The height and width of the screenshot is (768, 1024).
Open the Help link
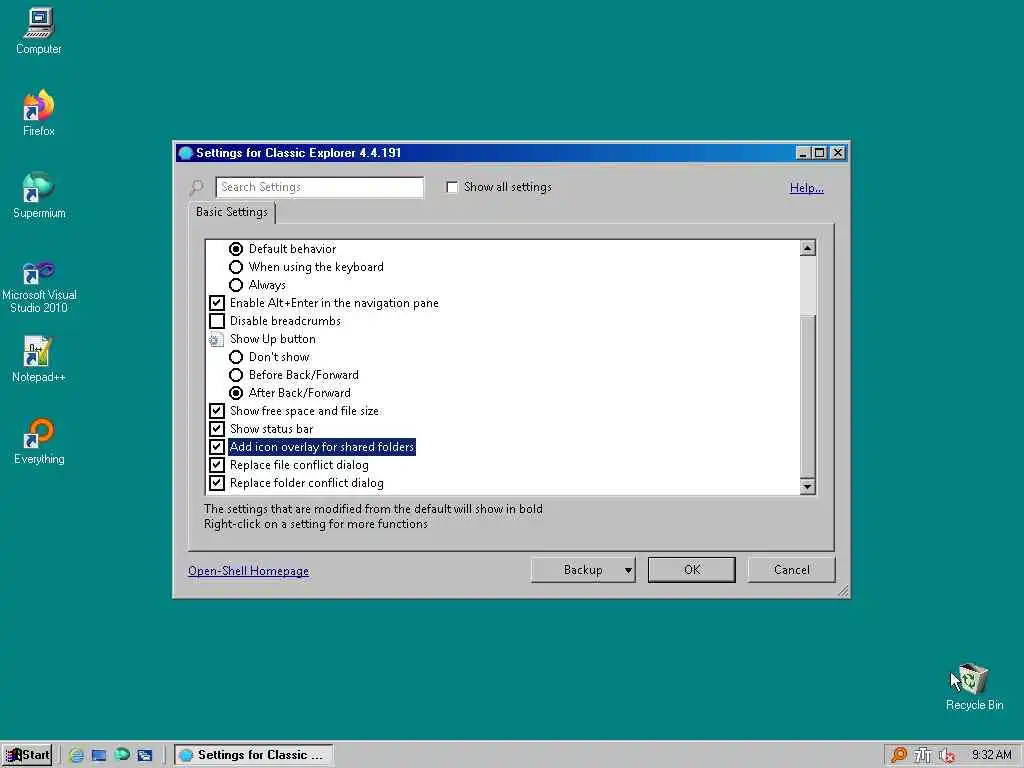[x=807, y=188]
